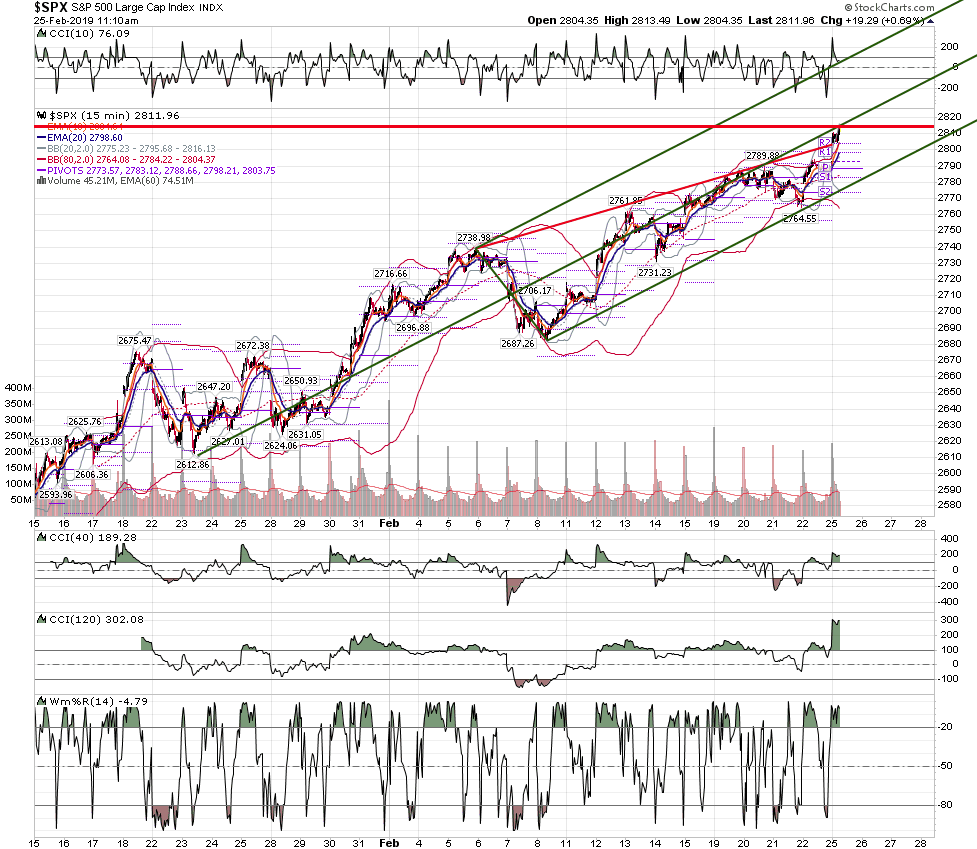Select the S1 pivot marker
977x849 pixels.
tap(824, 178)
